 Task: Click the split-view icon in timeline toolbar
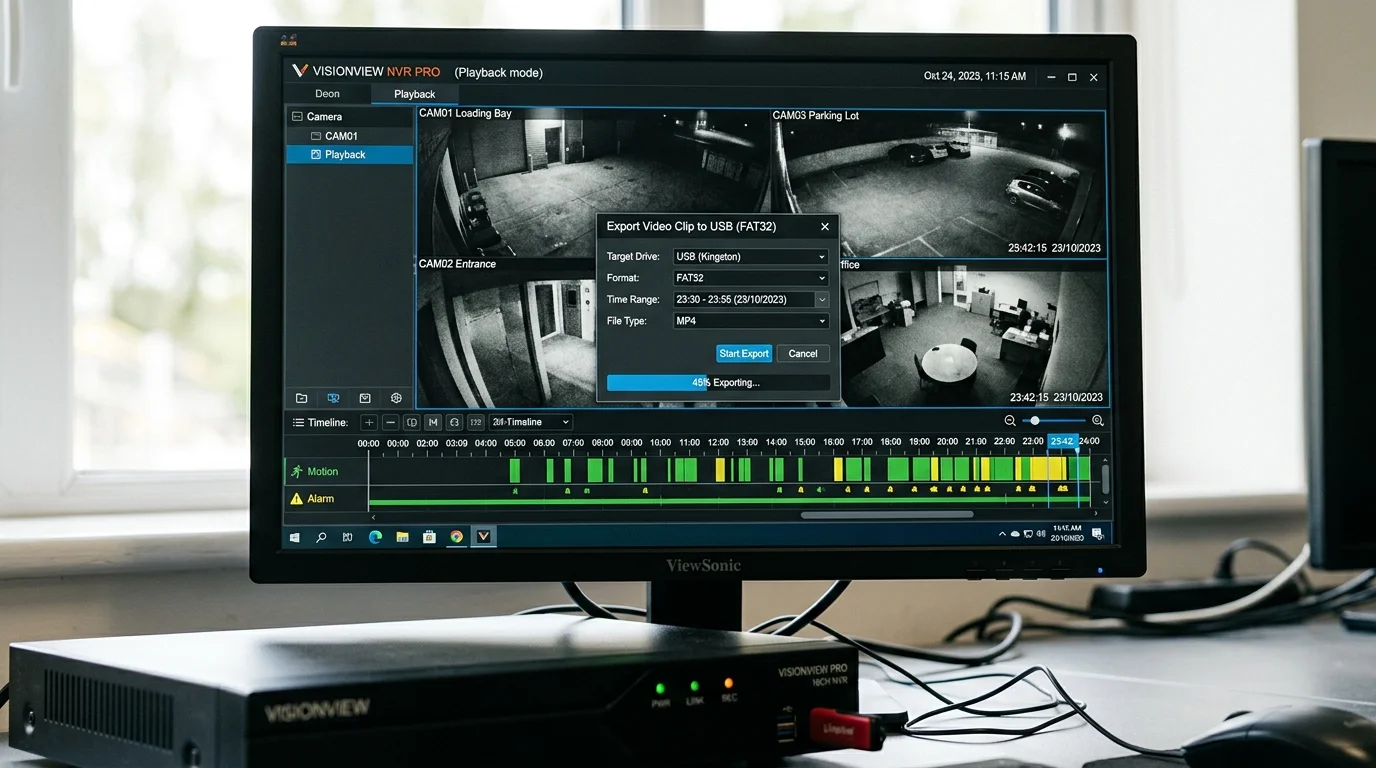pyautogui.click(x=412, y=422)
